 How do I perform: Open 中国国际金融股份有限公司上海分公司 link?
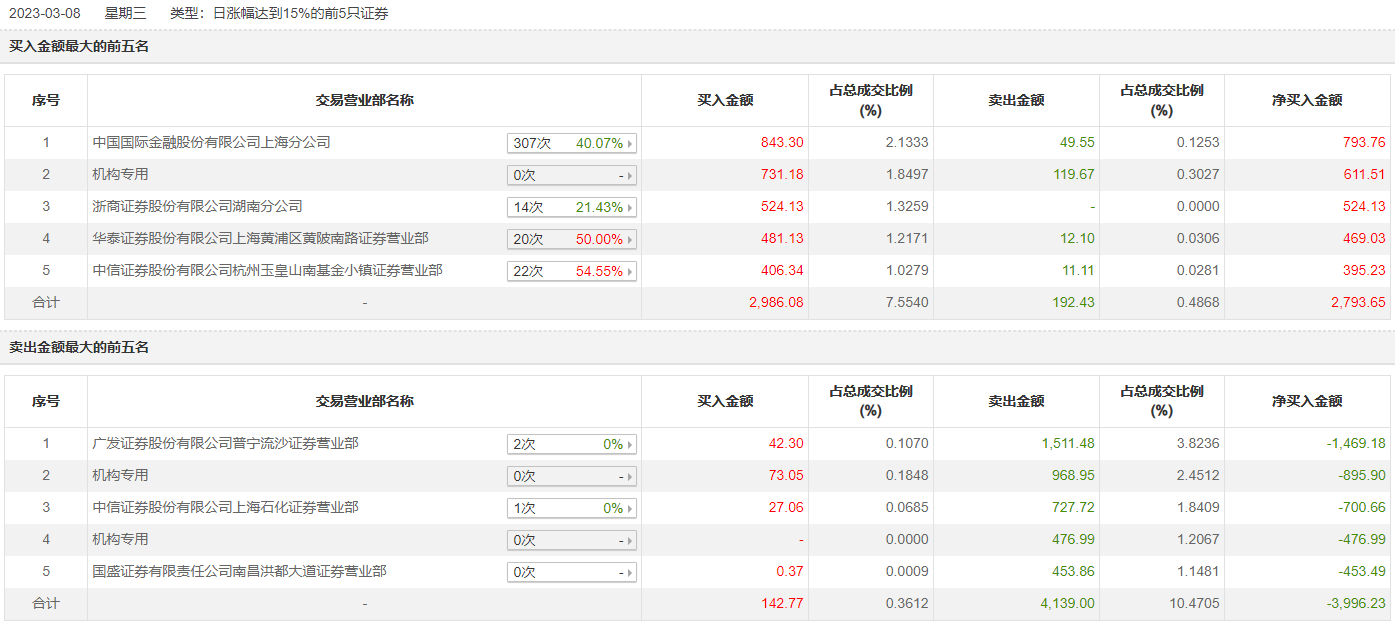pyautogui.click(x=211, y=143)
